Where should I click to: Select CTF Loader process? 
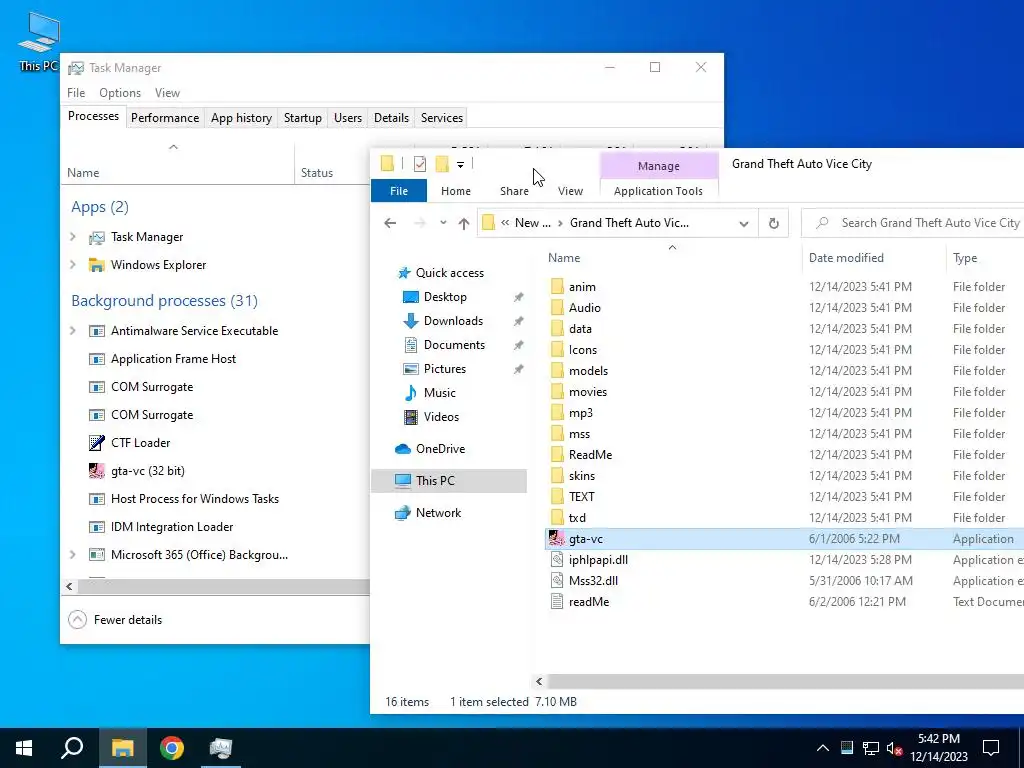[x=140, y=443]
